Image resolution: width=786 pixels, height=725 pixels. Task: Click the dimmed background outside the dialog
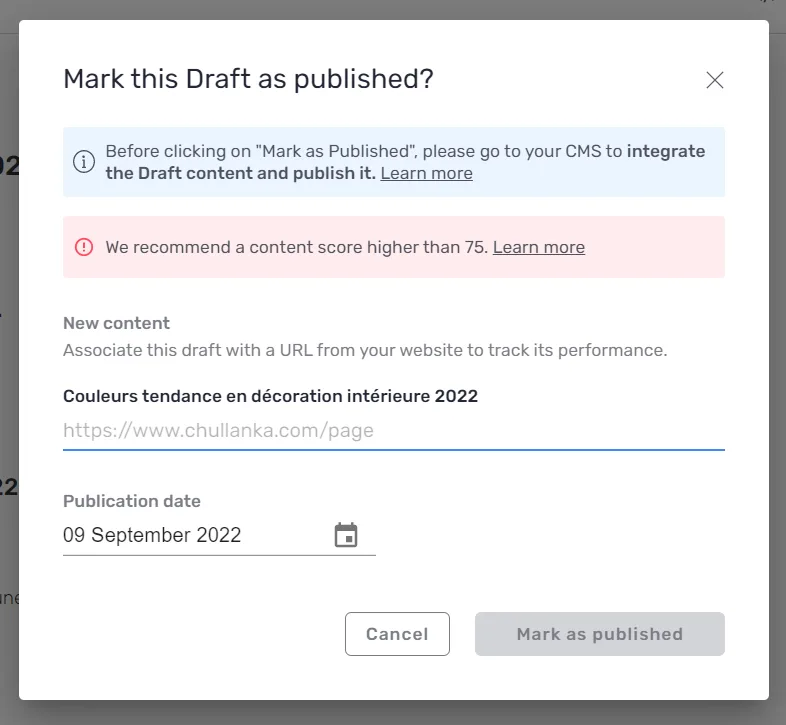(x=777, y=351)
